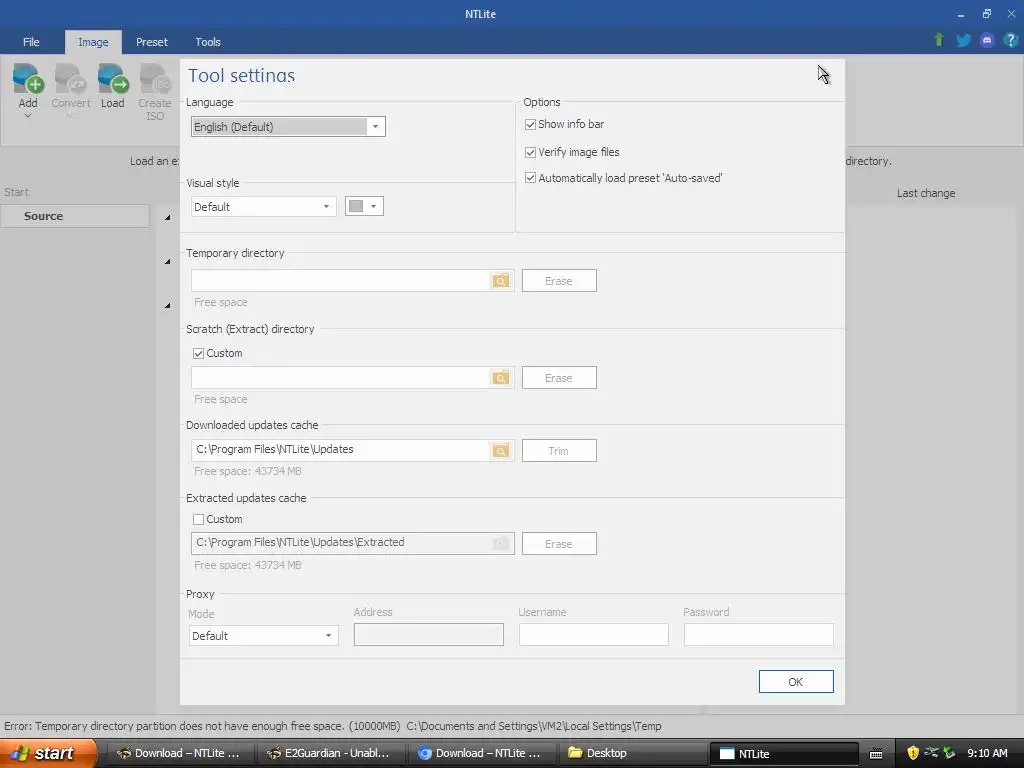Click Erase for Extracted updates cache
This screenshot has height=768, width=1024.
559,544
